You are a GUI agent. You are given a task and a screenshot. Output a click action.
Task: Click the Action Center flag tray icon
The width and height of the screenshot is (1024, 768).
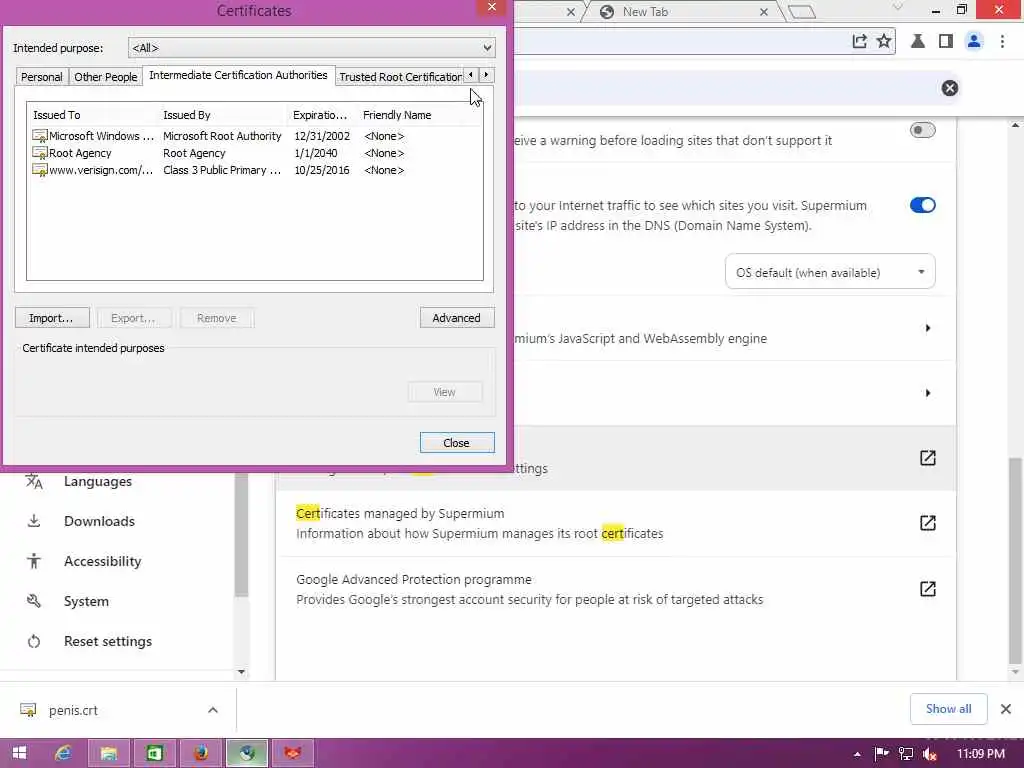881,754
